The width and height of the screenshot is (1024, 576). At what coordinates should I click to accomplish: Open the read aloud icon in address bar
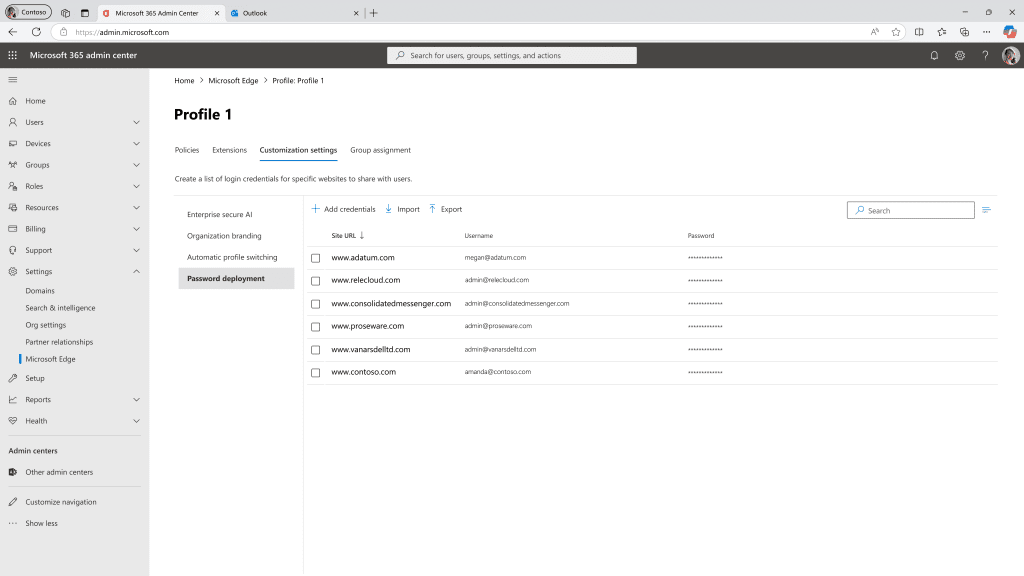click(x=874, y=32)
